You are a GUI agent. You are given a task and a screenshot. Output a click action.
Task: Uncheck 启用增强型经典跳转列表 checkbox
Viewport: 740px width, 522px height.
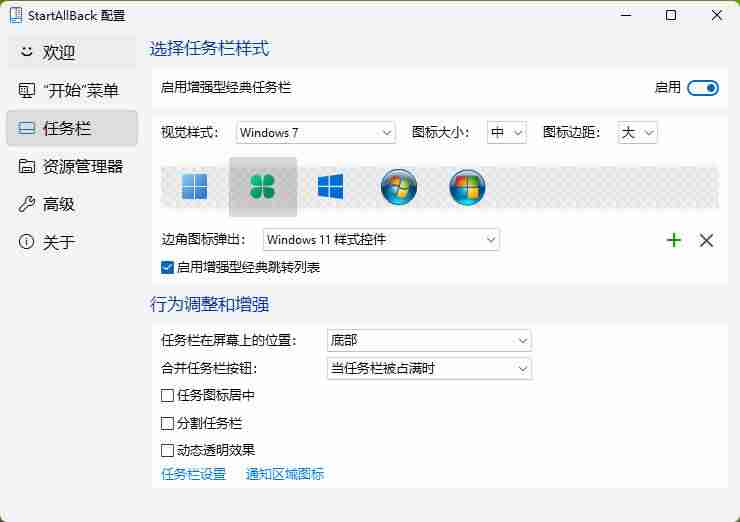pyautogui.click(x=167, y=267)
